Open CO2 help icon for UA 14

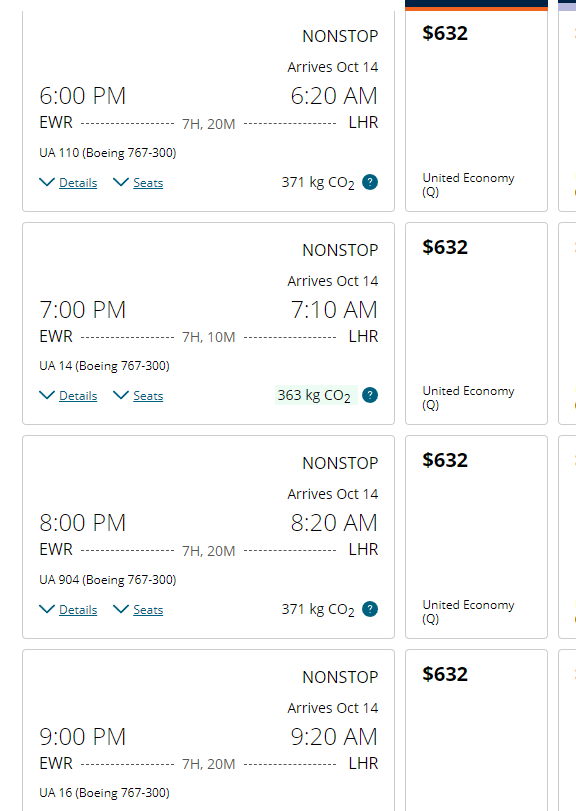click(x=370, y=395)
